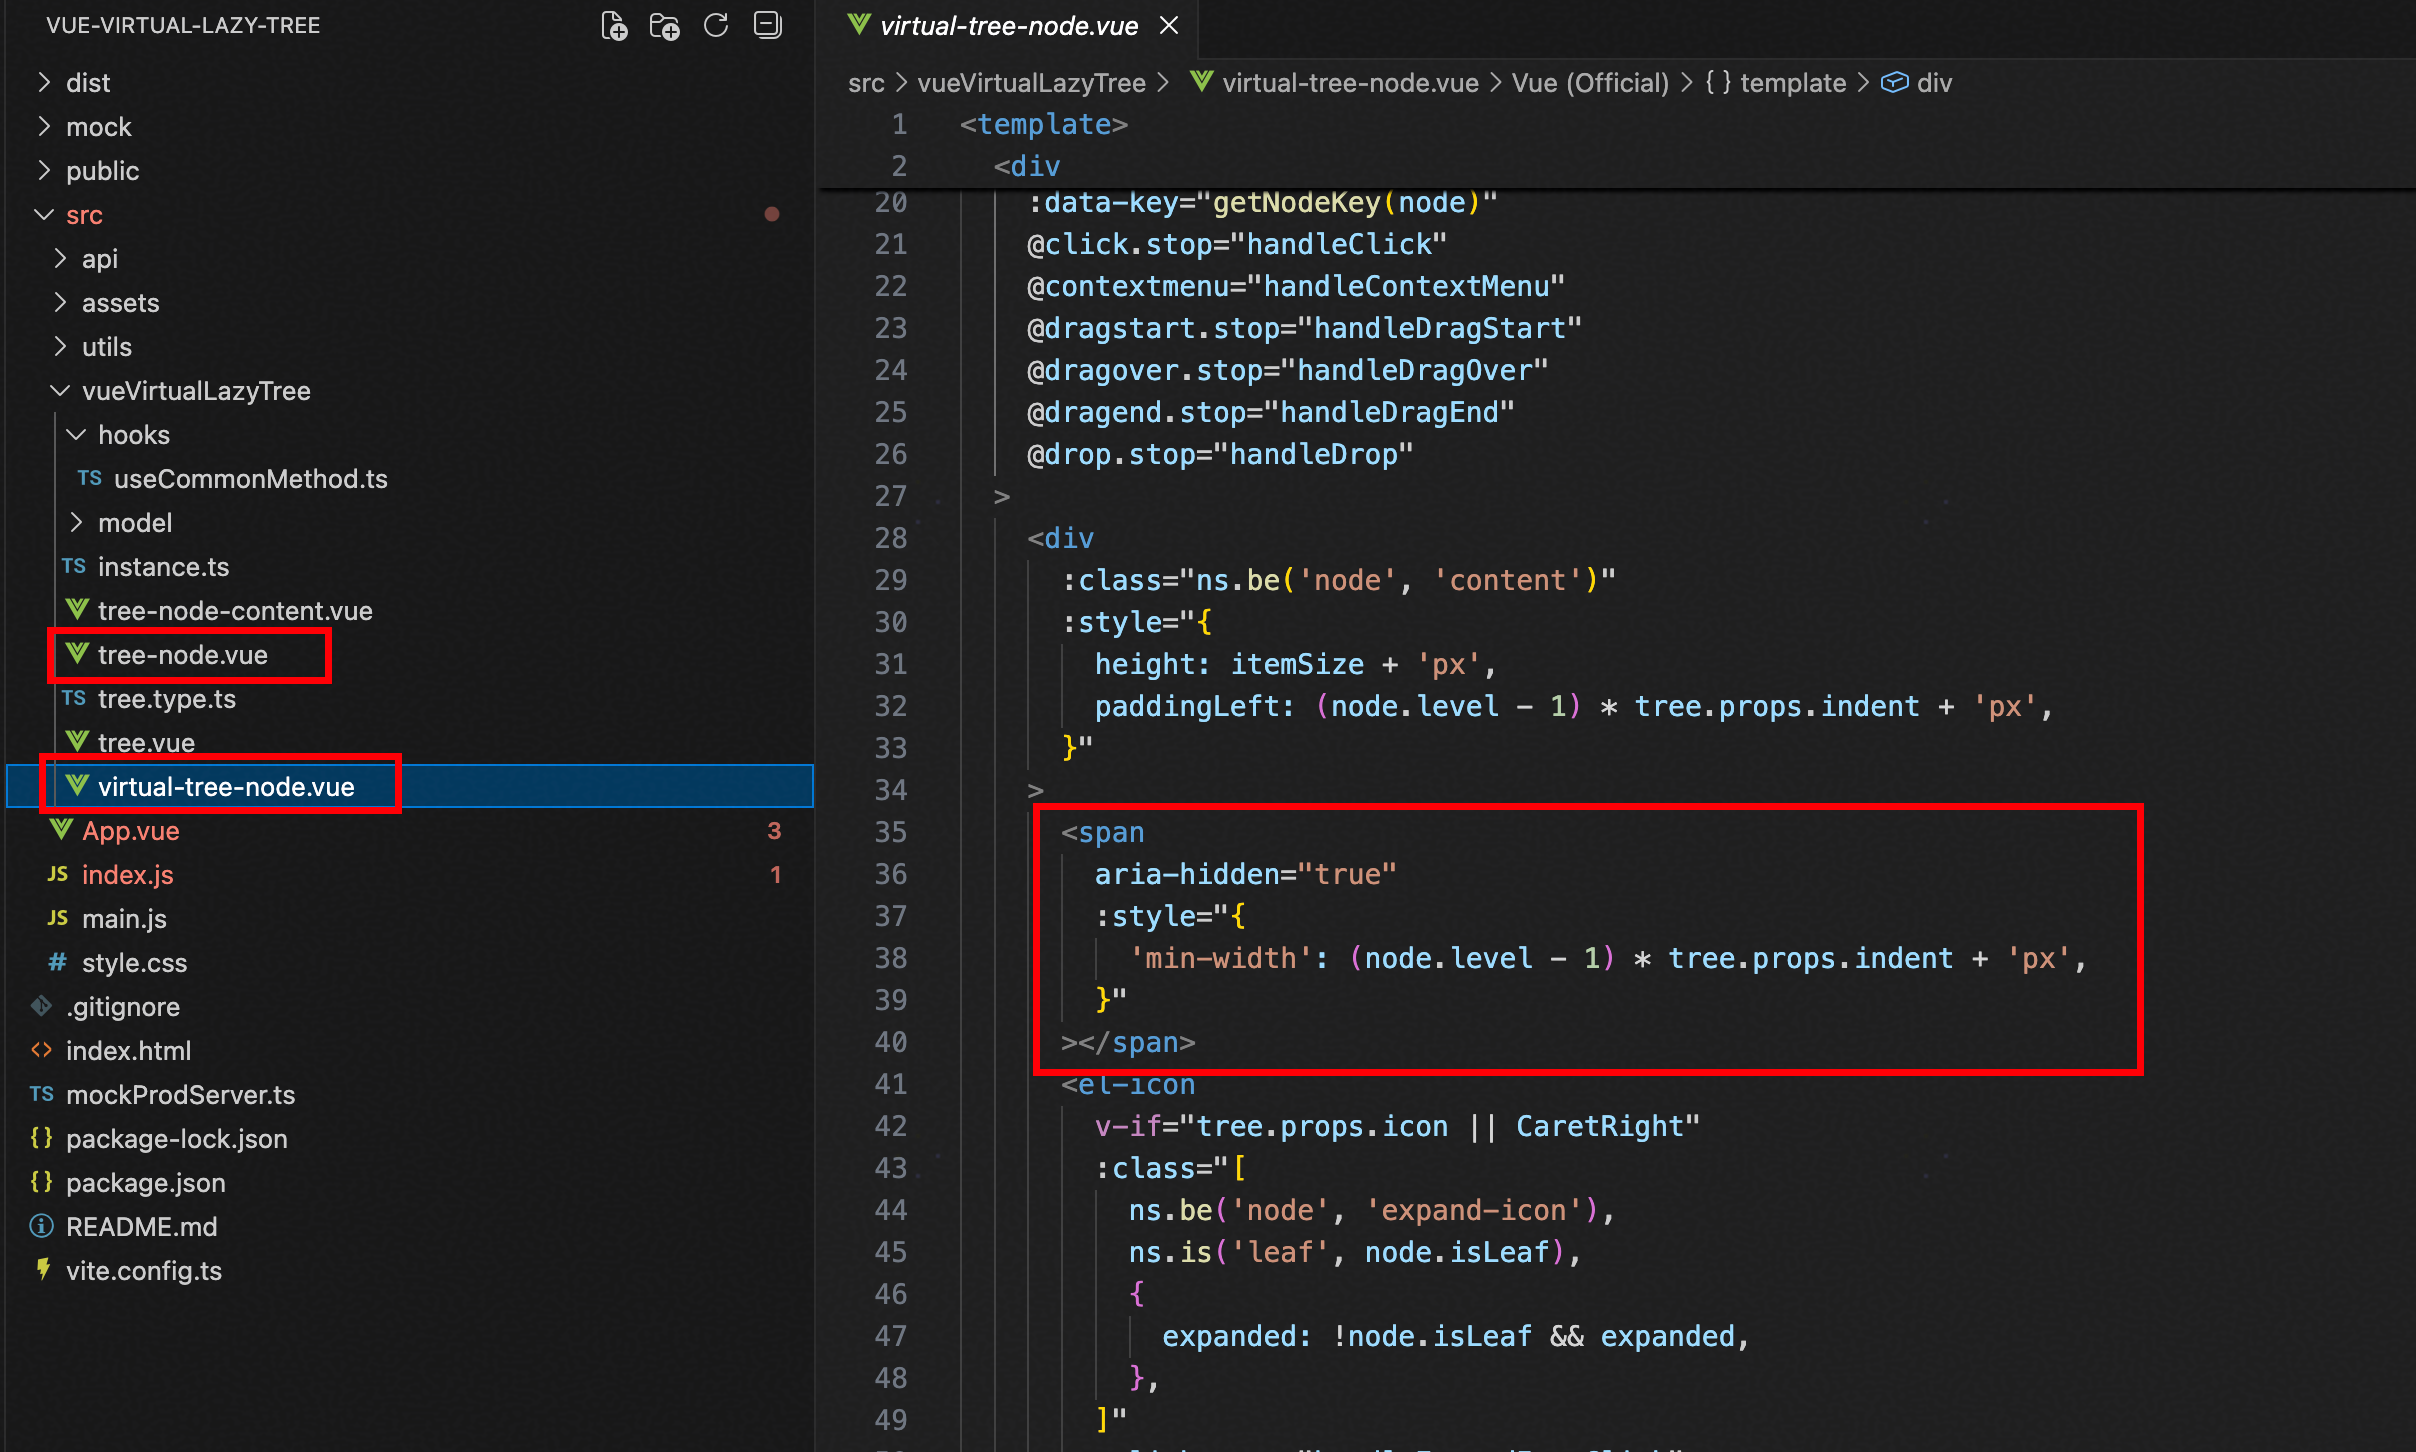Collapse all folders in explorer
The height and width of the screenshot is (1452, 2416).
pos(768,26)
